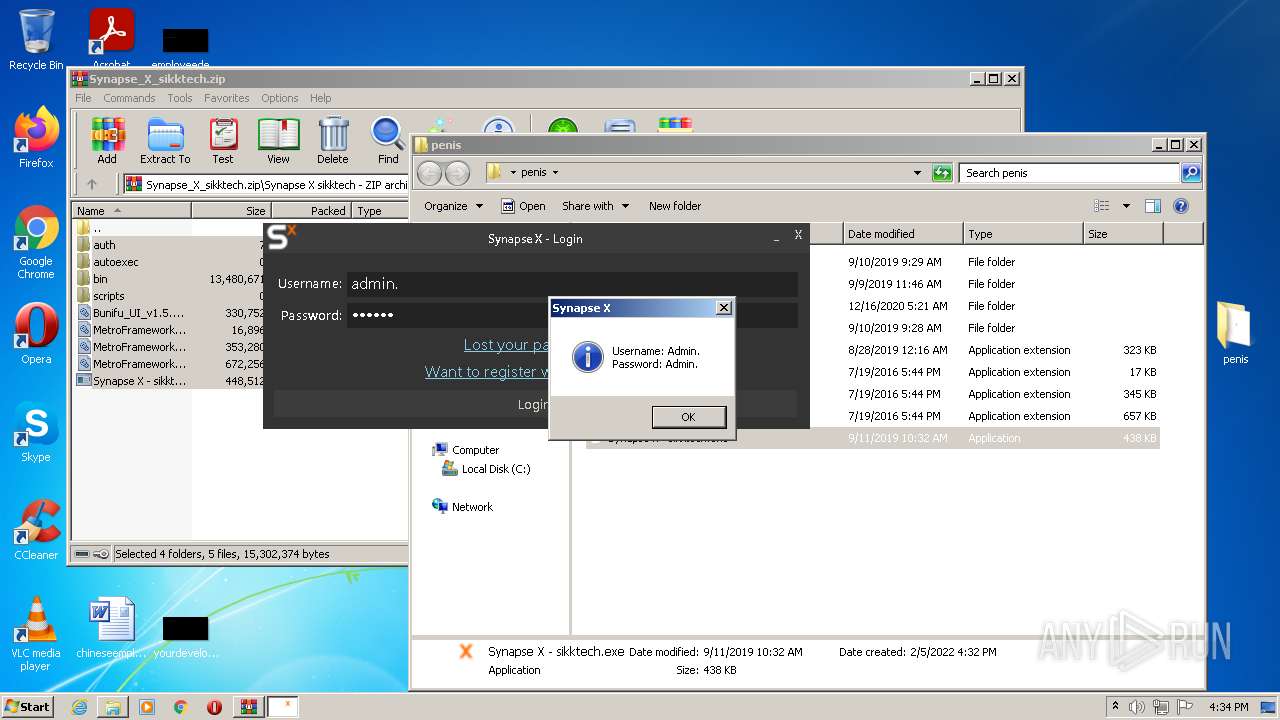Open Skype desktop icon
Screen dimensions: 1280x720
(x=36, y=432)
